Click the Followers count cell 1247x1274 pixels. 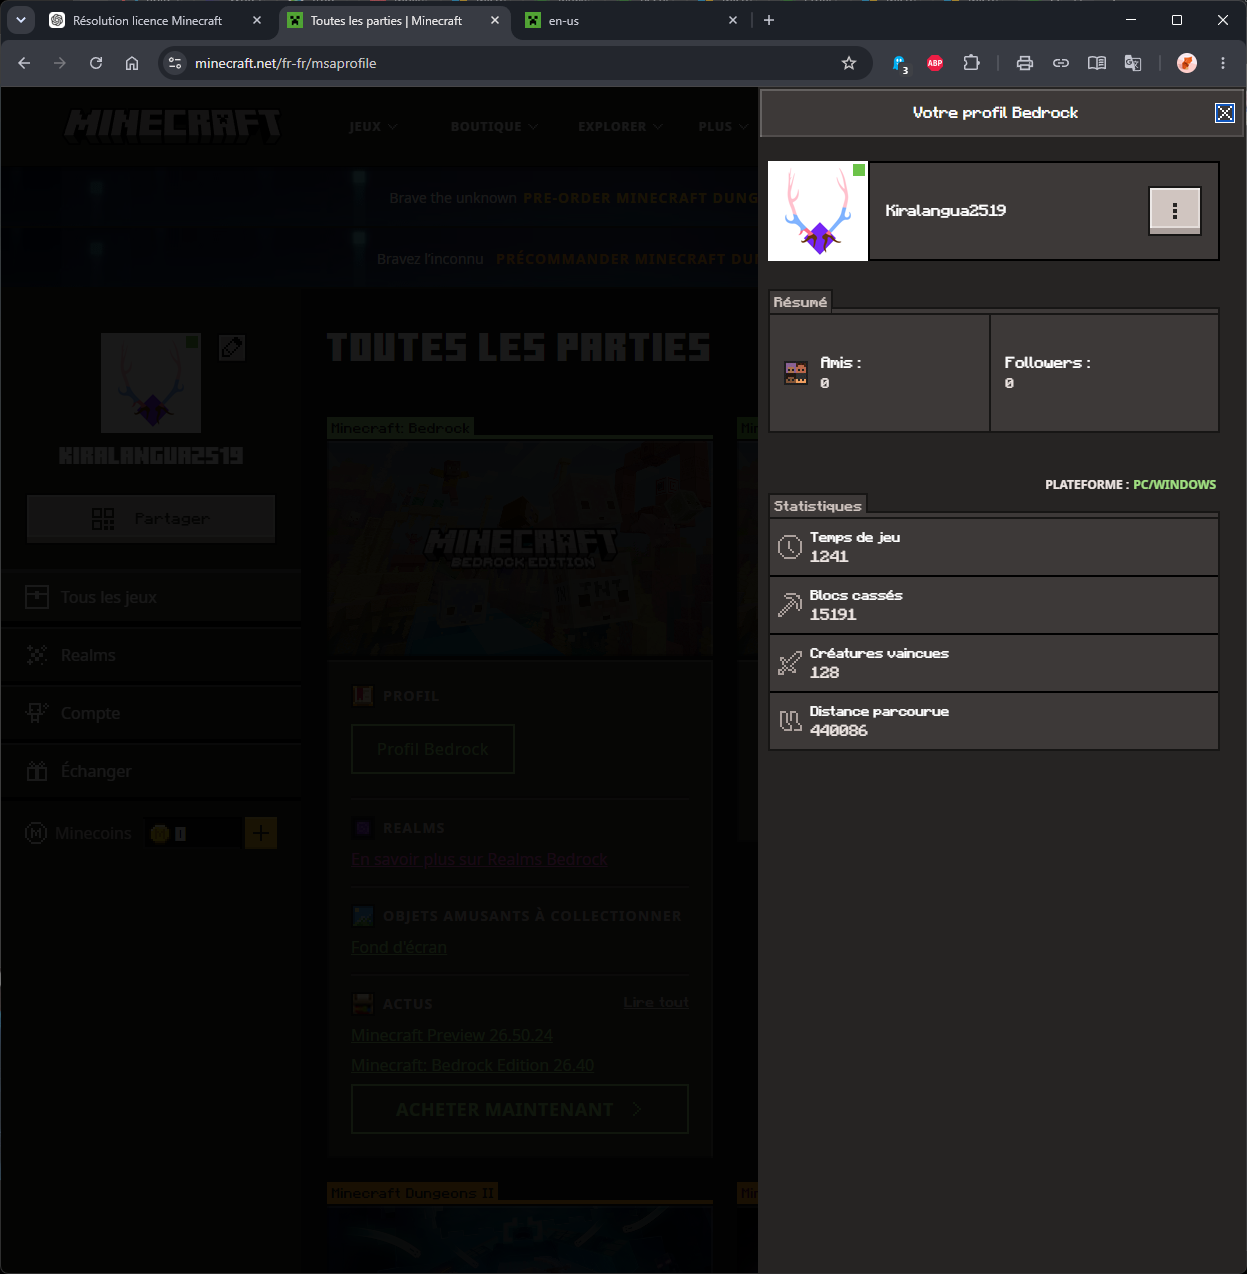point(1104,373)
